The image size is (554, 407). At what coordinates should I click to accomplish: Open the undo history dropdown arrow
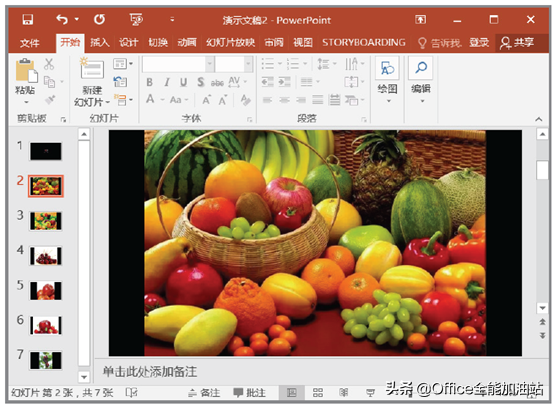pos(77,19)
